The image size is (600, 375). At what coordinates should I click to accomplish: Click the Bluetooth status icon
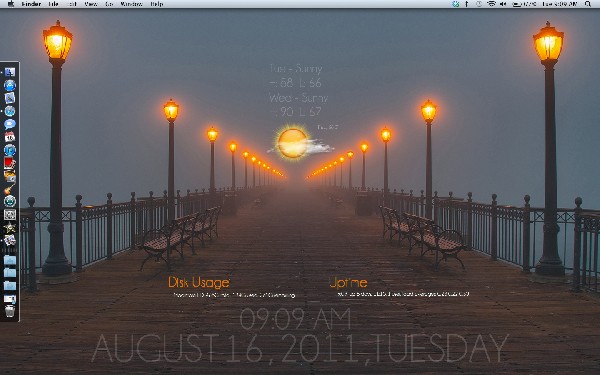click(466, 4)
